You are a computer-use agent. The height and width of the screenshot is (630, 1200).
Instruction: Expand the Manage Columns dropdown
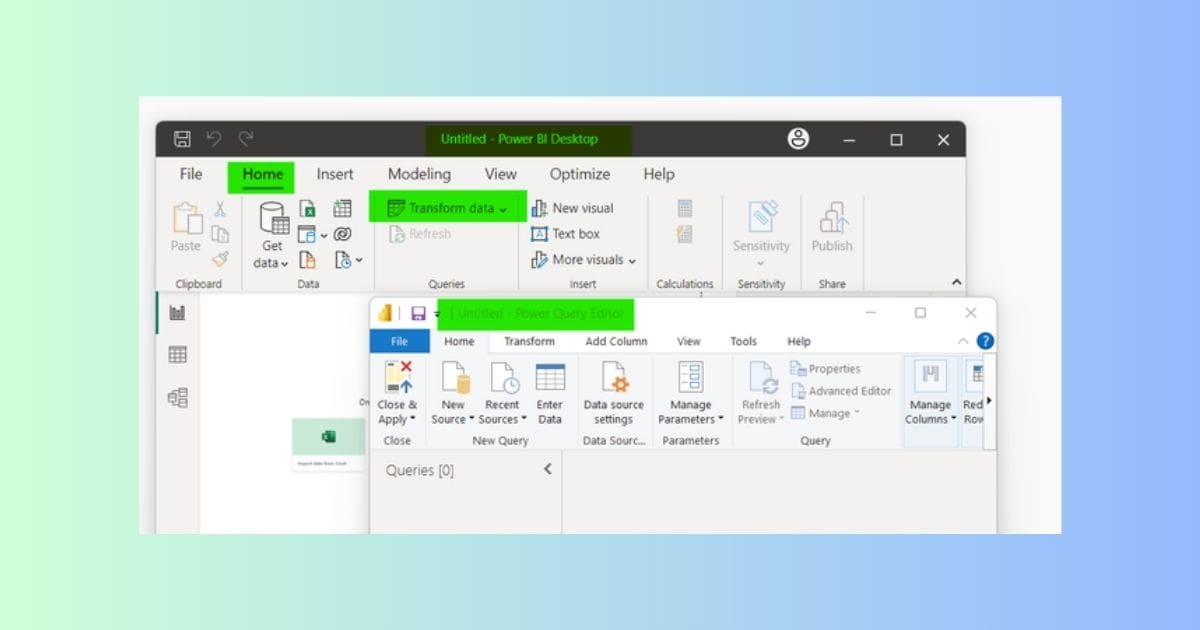(x=953, y=420)
